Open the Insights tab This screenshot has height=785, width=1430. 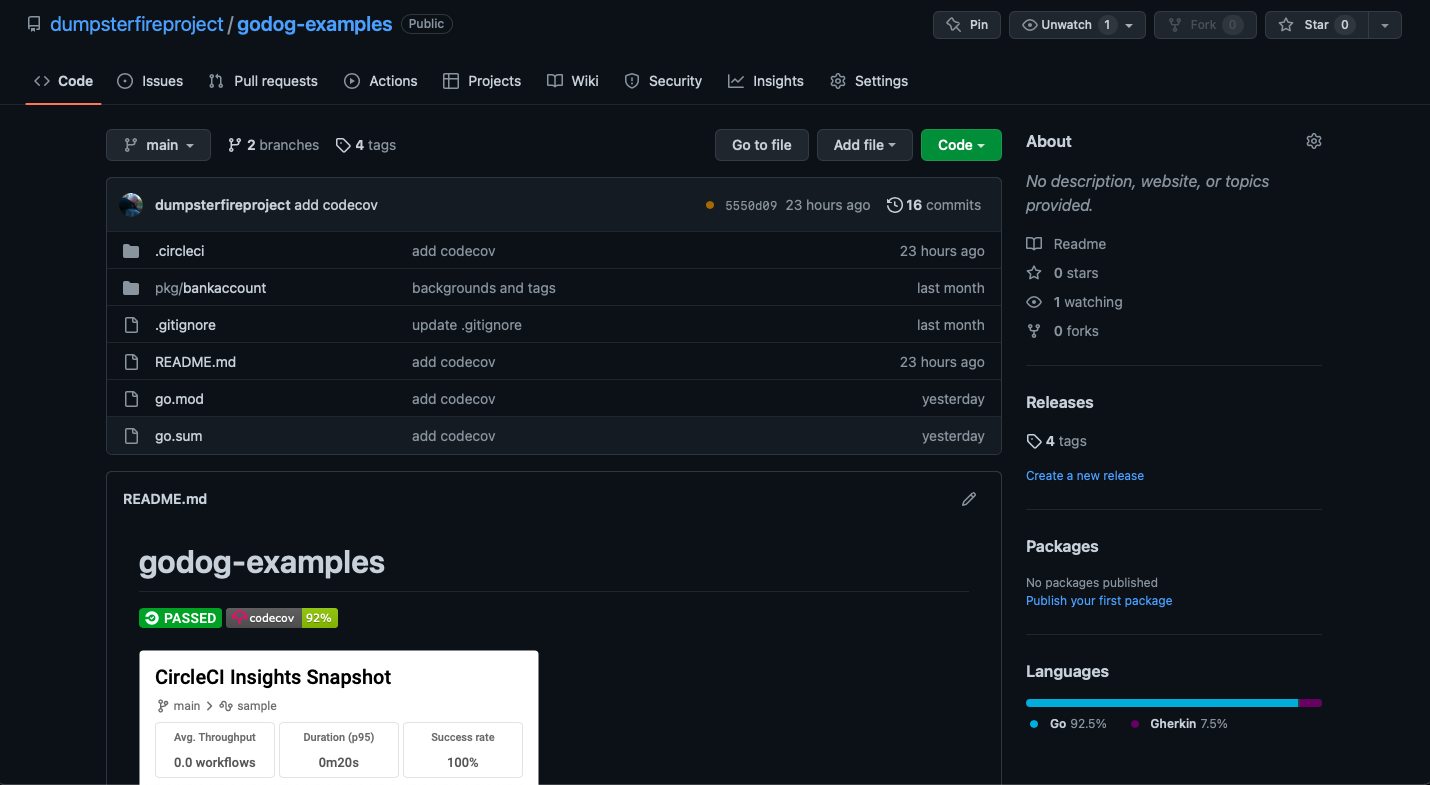[x=766, y=81]
